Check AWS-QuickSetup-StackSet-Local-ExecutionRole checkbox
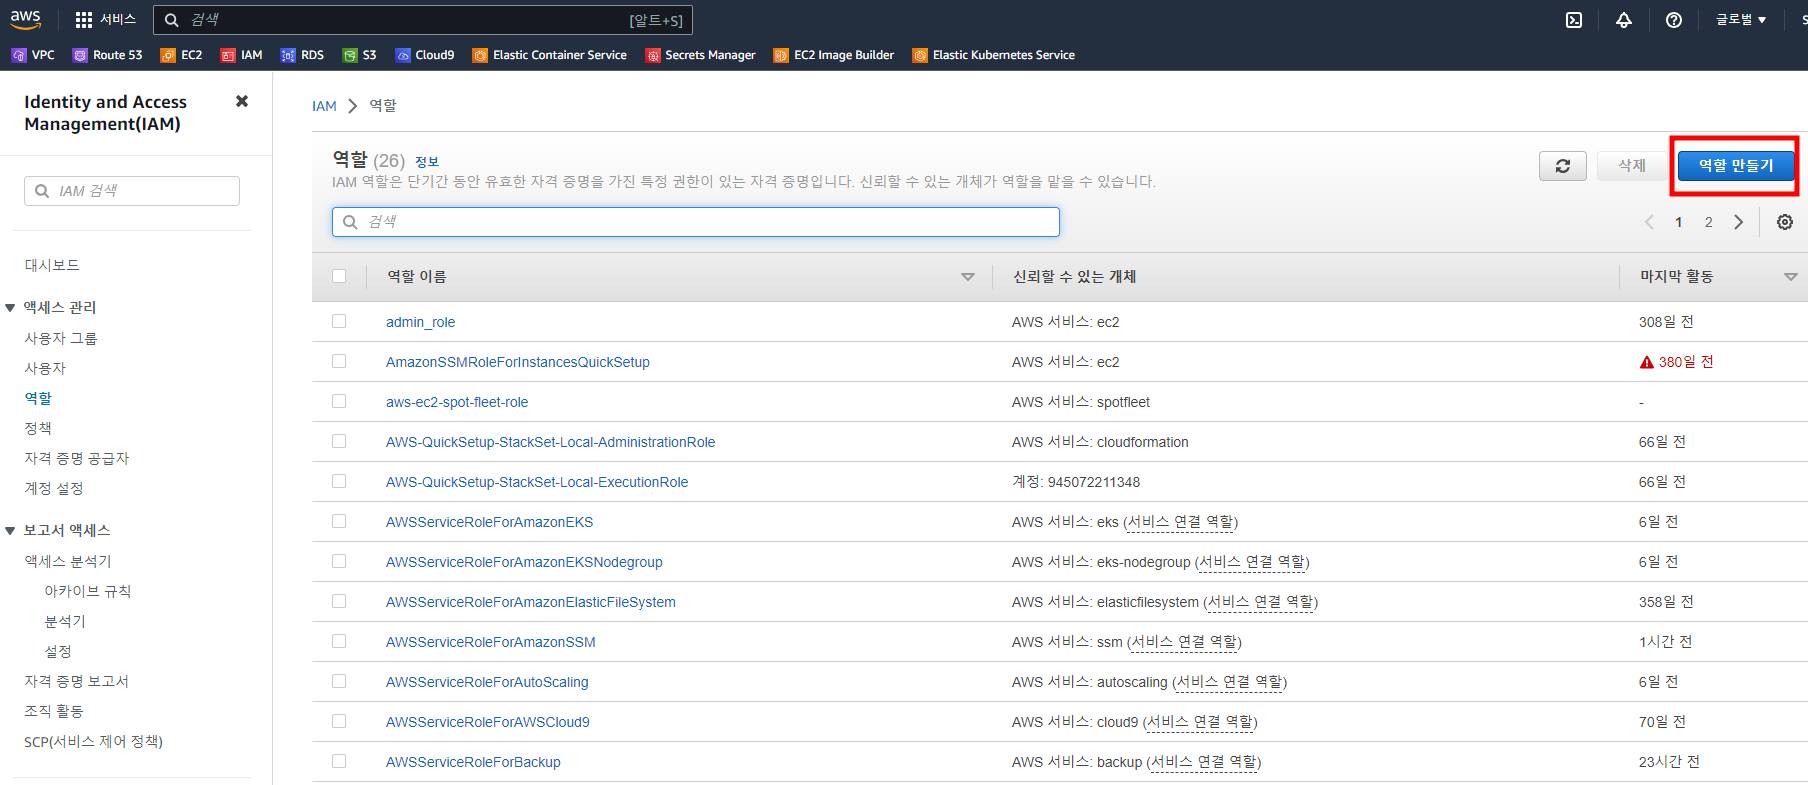Viewport: 1808px width, 785px height. tap(339, 481)
